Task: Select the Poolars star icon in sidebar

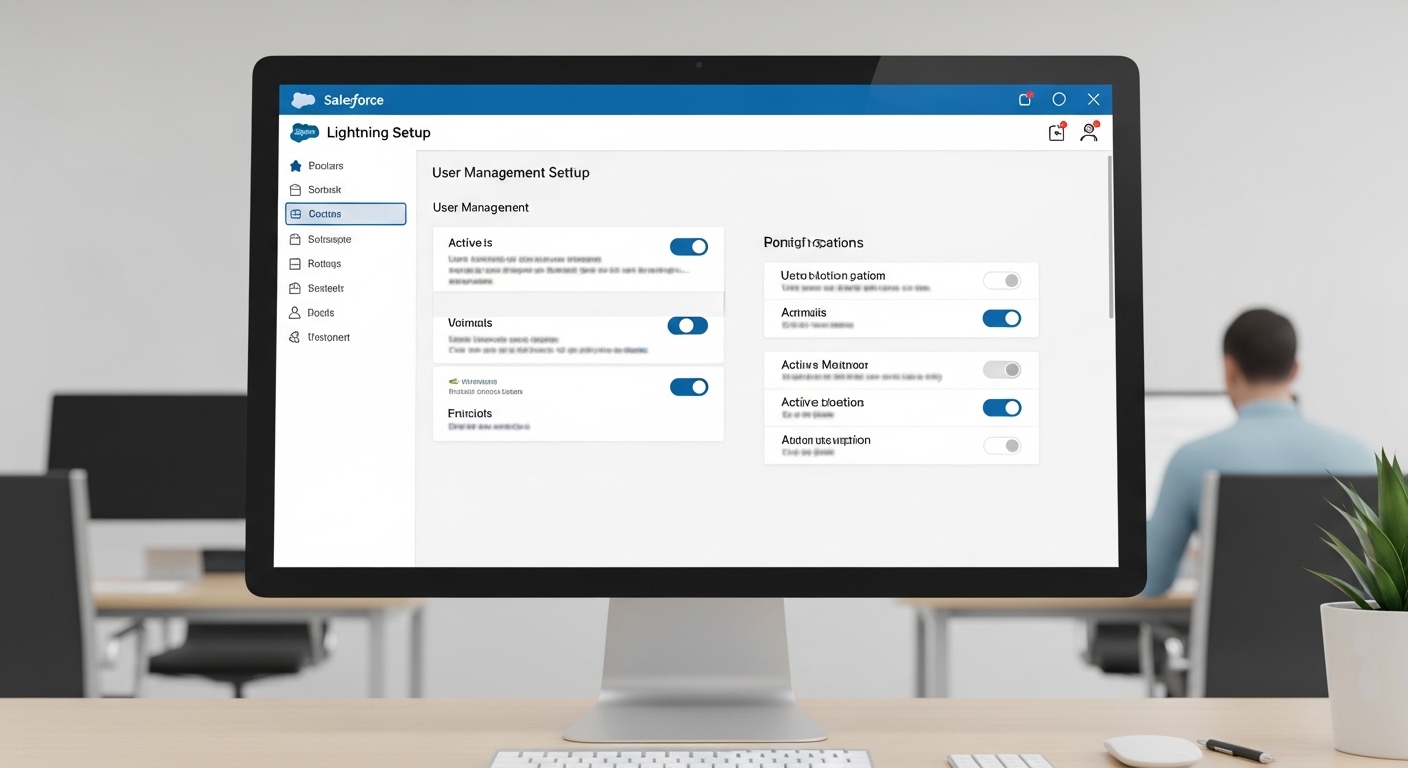Action: (297, 165)
